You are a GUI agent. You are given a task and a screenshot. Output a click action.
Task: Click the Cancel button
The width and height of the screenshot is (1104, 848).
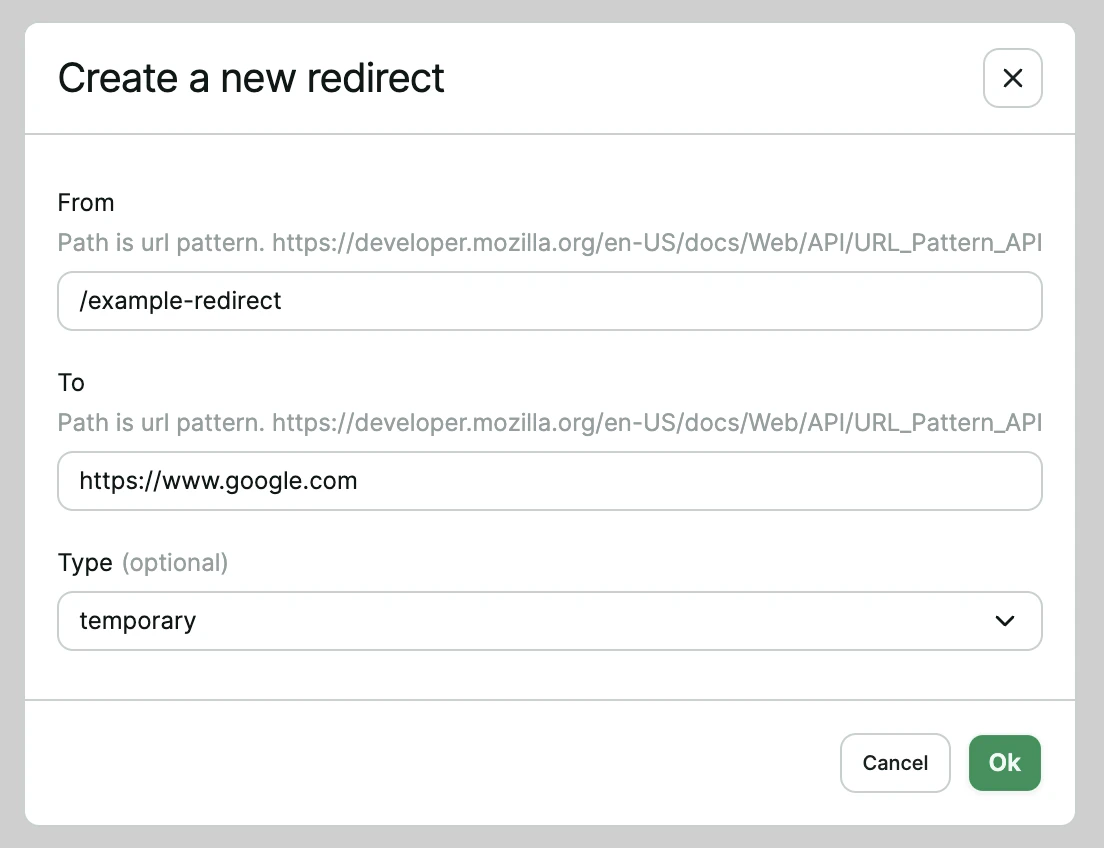pyautogui.click(x=895, y=763)
